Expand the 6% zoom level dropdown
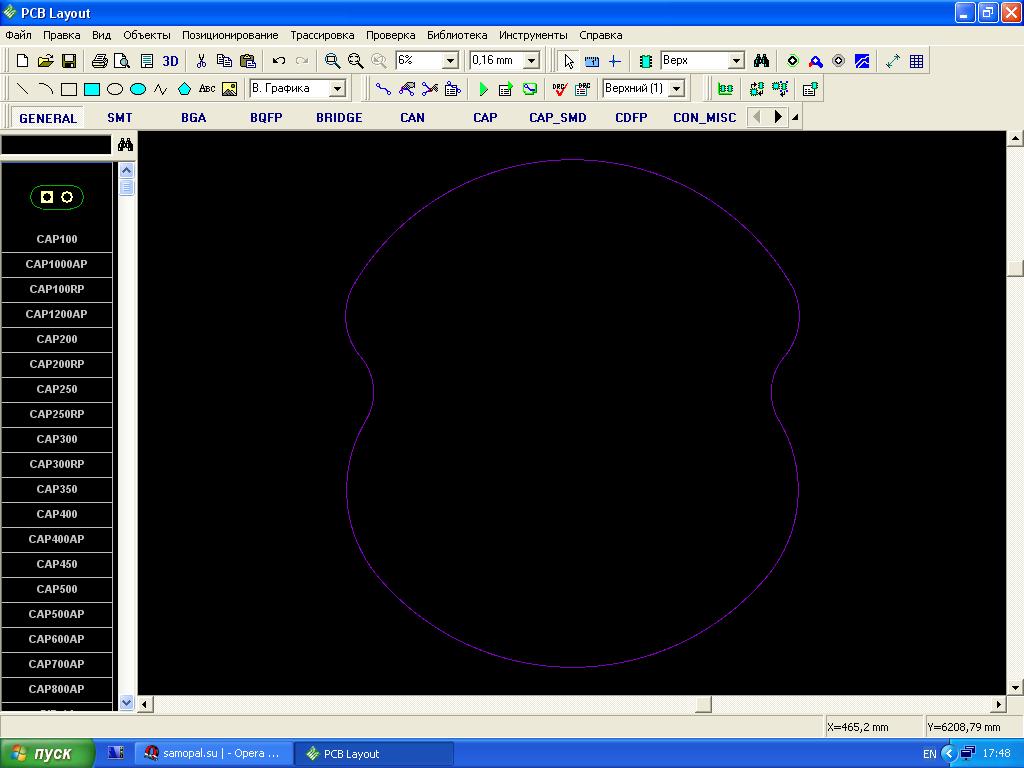This screenshot has width=1024, height=768. click(450, 61)
